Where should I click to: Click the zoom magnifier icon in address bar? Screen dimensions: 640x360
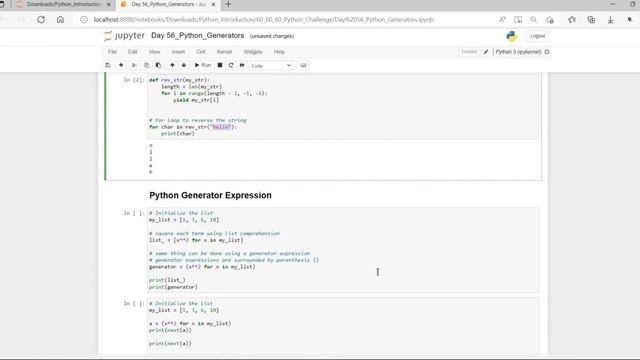(x=533, y=20)
